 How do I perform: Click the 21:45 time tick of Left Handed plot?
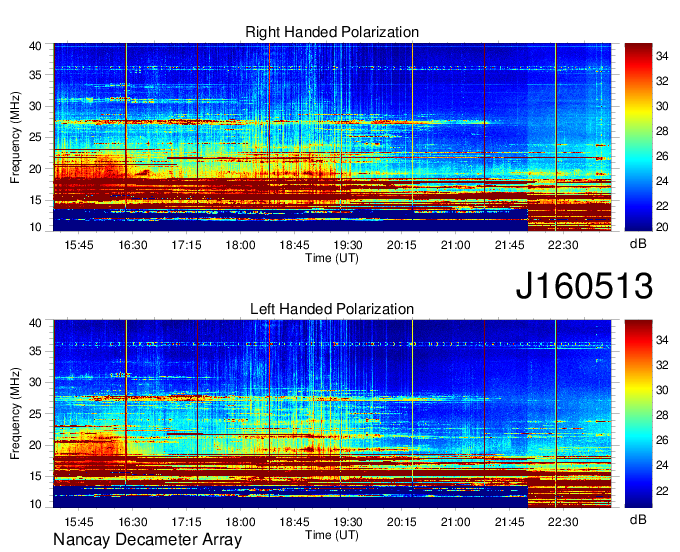pyautogui.click(x=510, y=522)
